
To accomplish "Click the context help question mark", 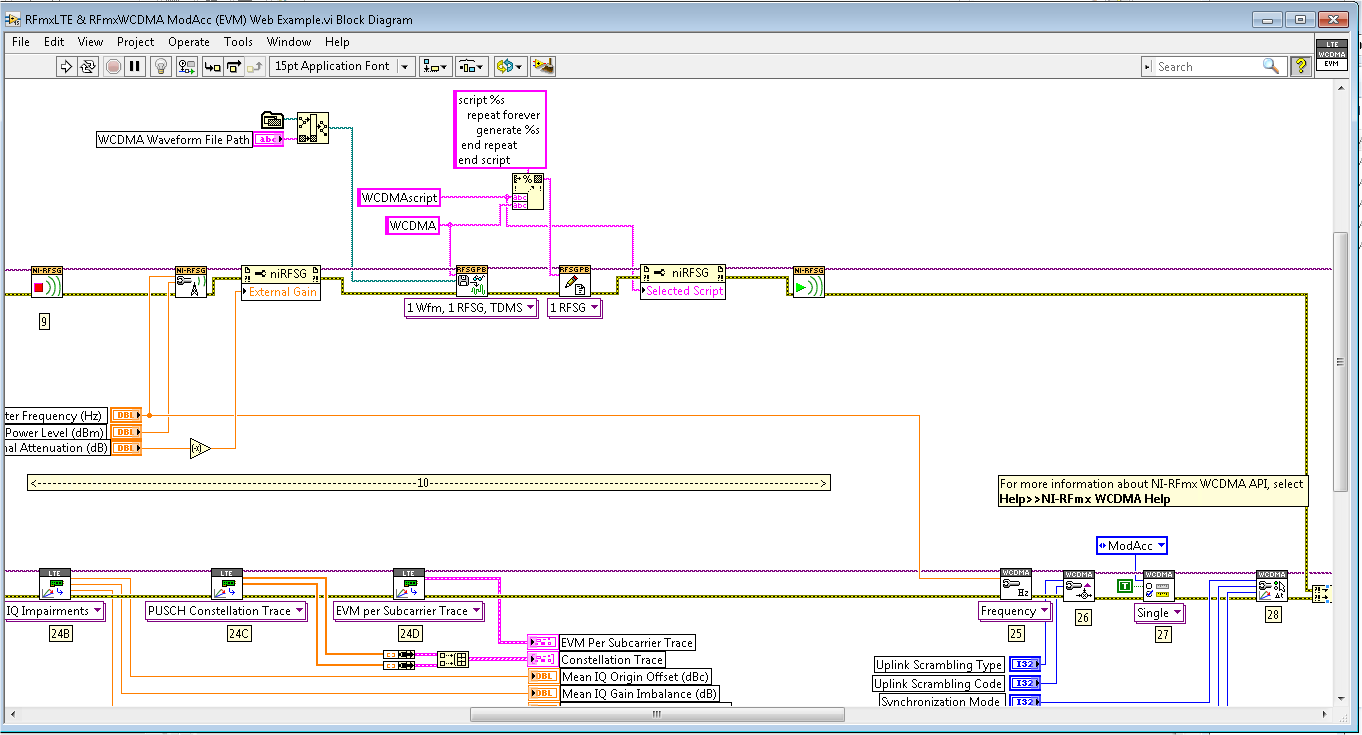I will (1300, 66).
